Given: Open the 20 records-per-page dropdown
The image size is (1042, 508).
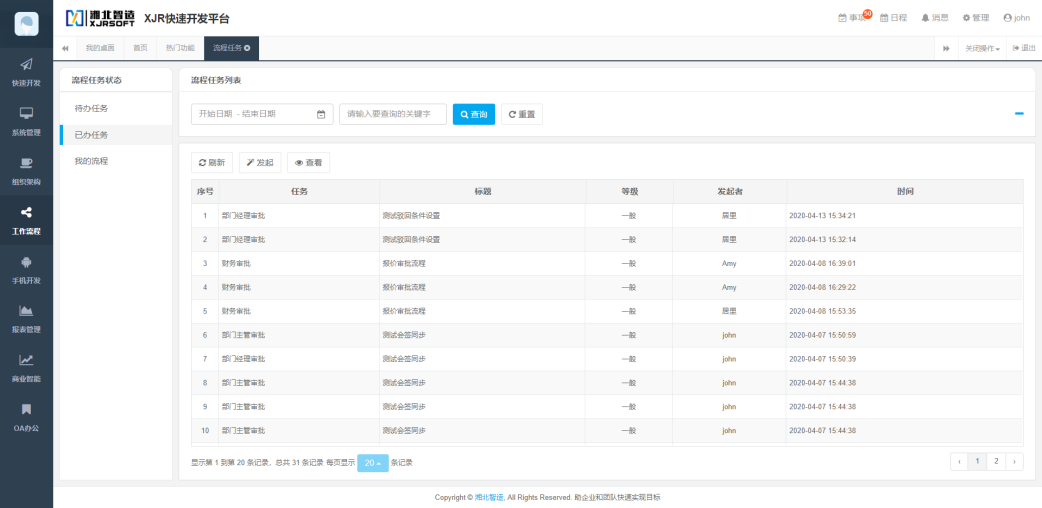Looking at the screenshot, I should coord(373,463).
